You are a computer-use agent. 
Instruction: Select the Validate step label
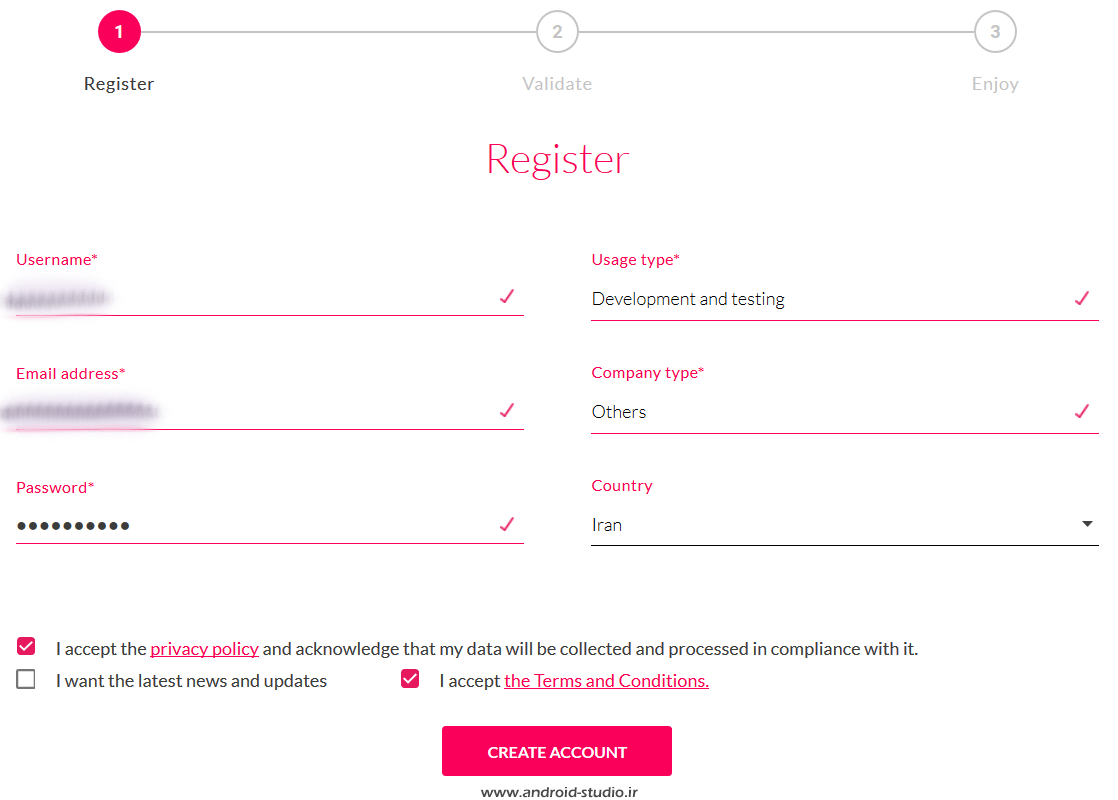(x=557, y=84)
